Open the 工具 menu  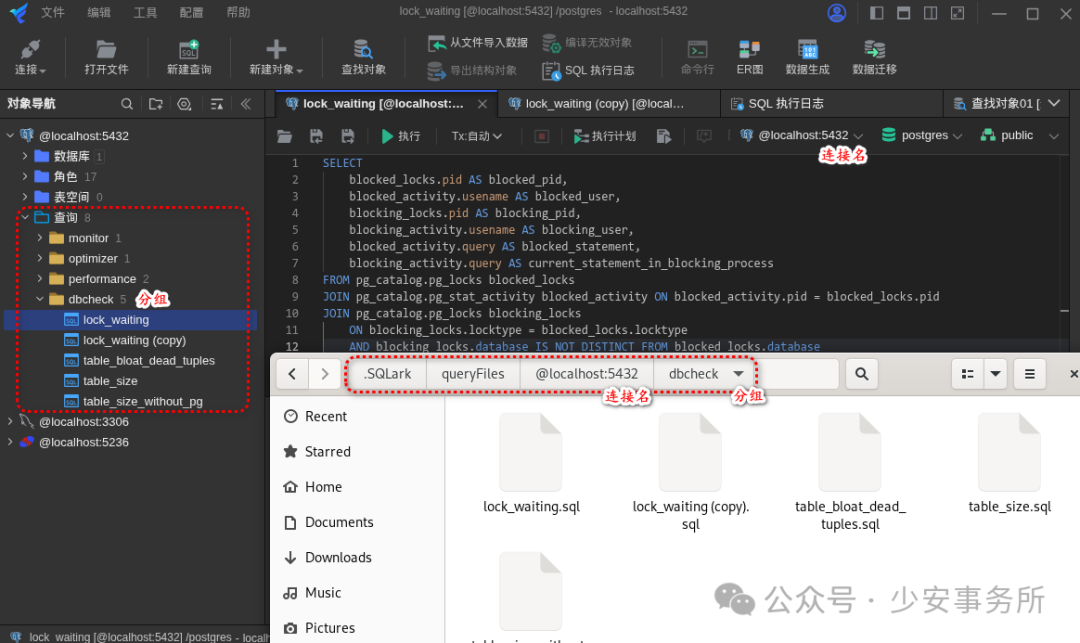145,12
